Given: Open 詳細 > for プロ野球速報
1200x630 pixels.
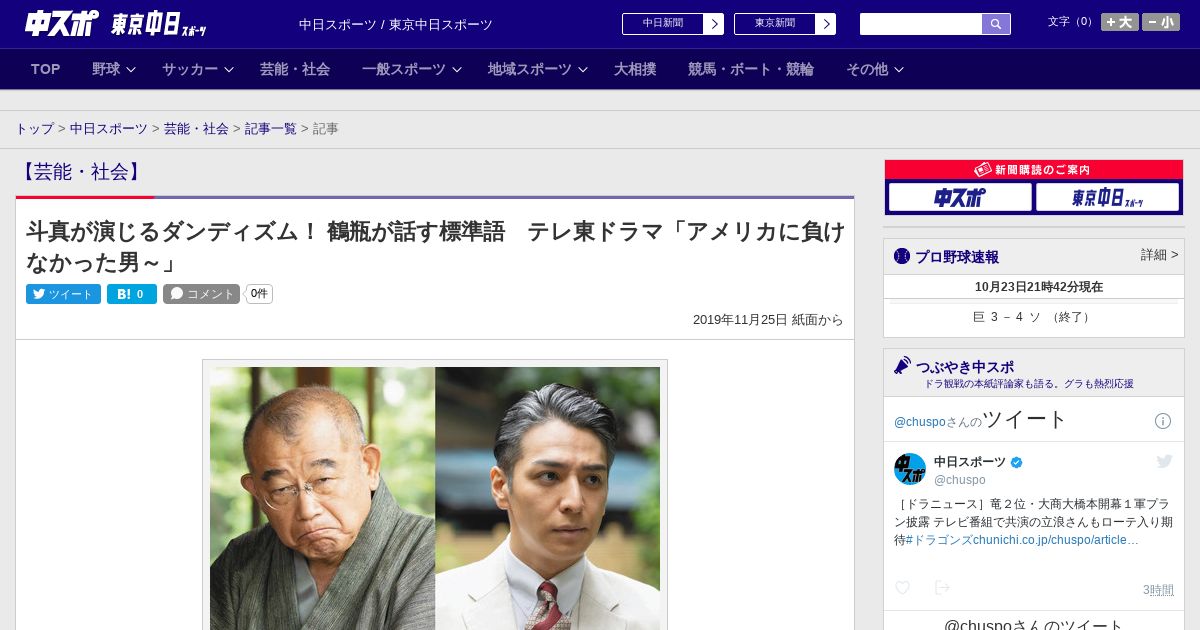Looking at the screenshot, I should coord(1160,255).
